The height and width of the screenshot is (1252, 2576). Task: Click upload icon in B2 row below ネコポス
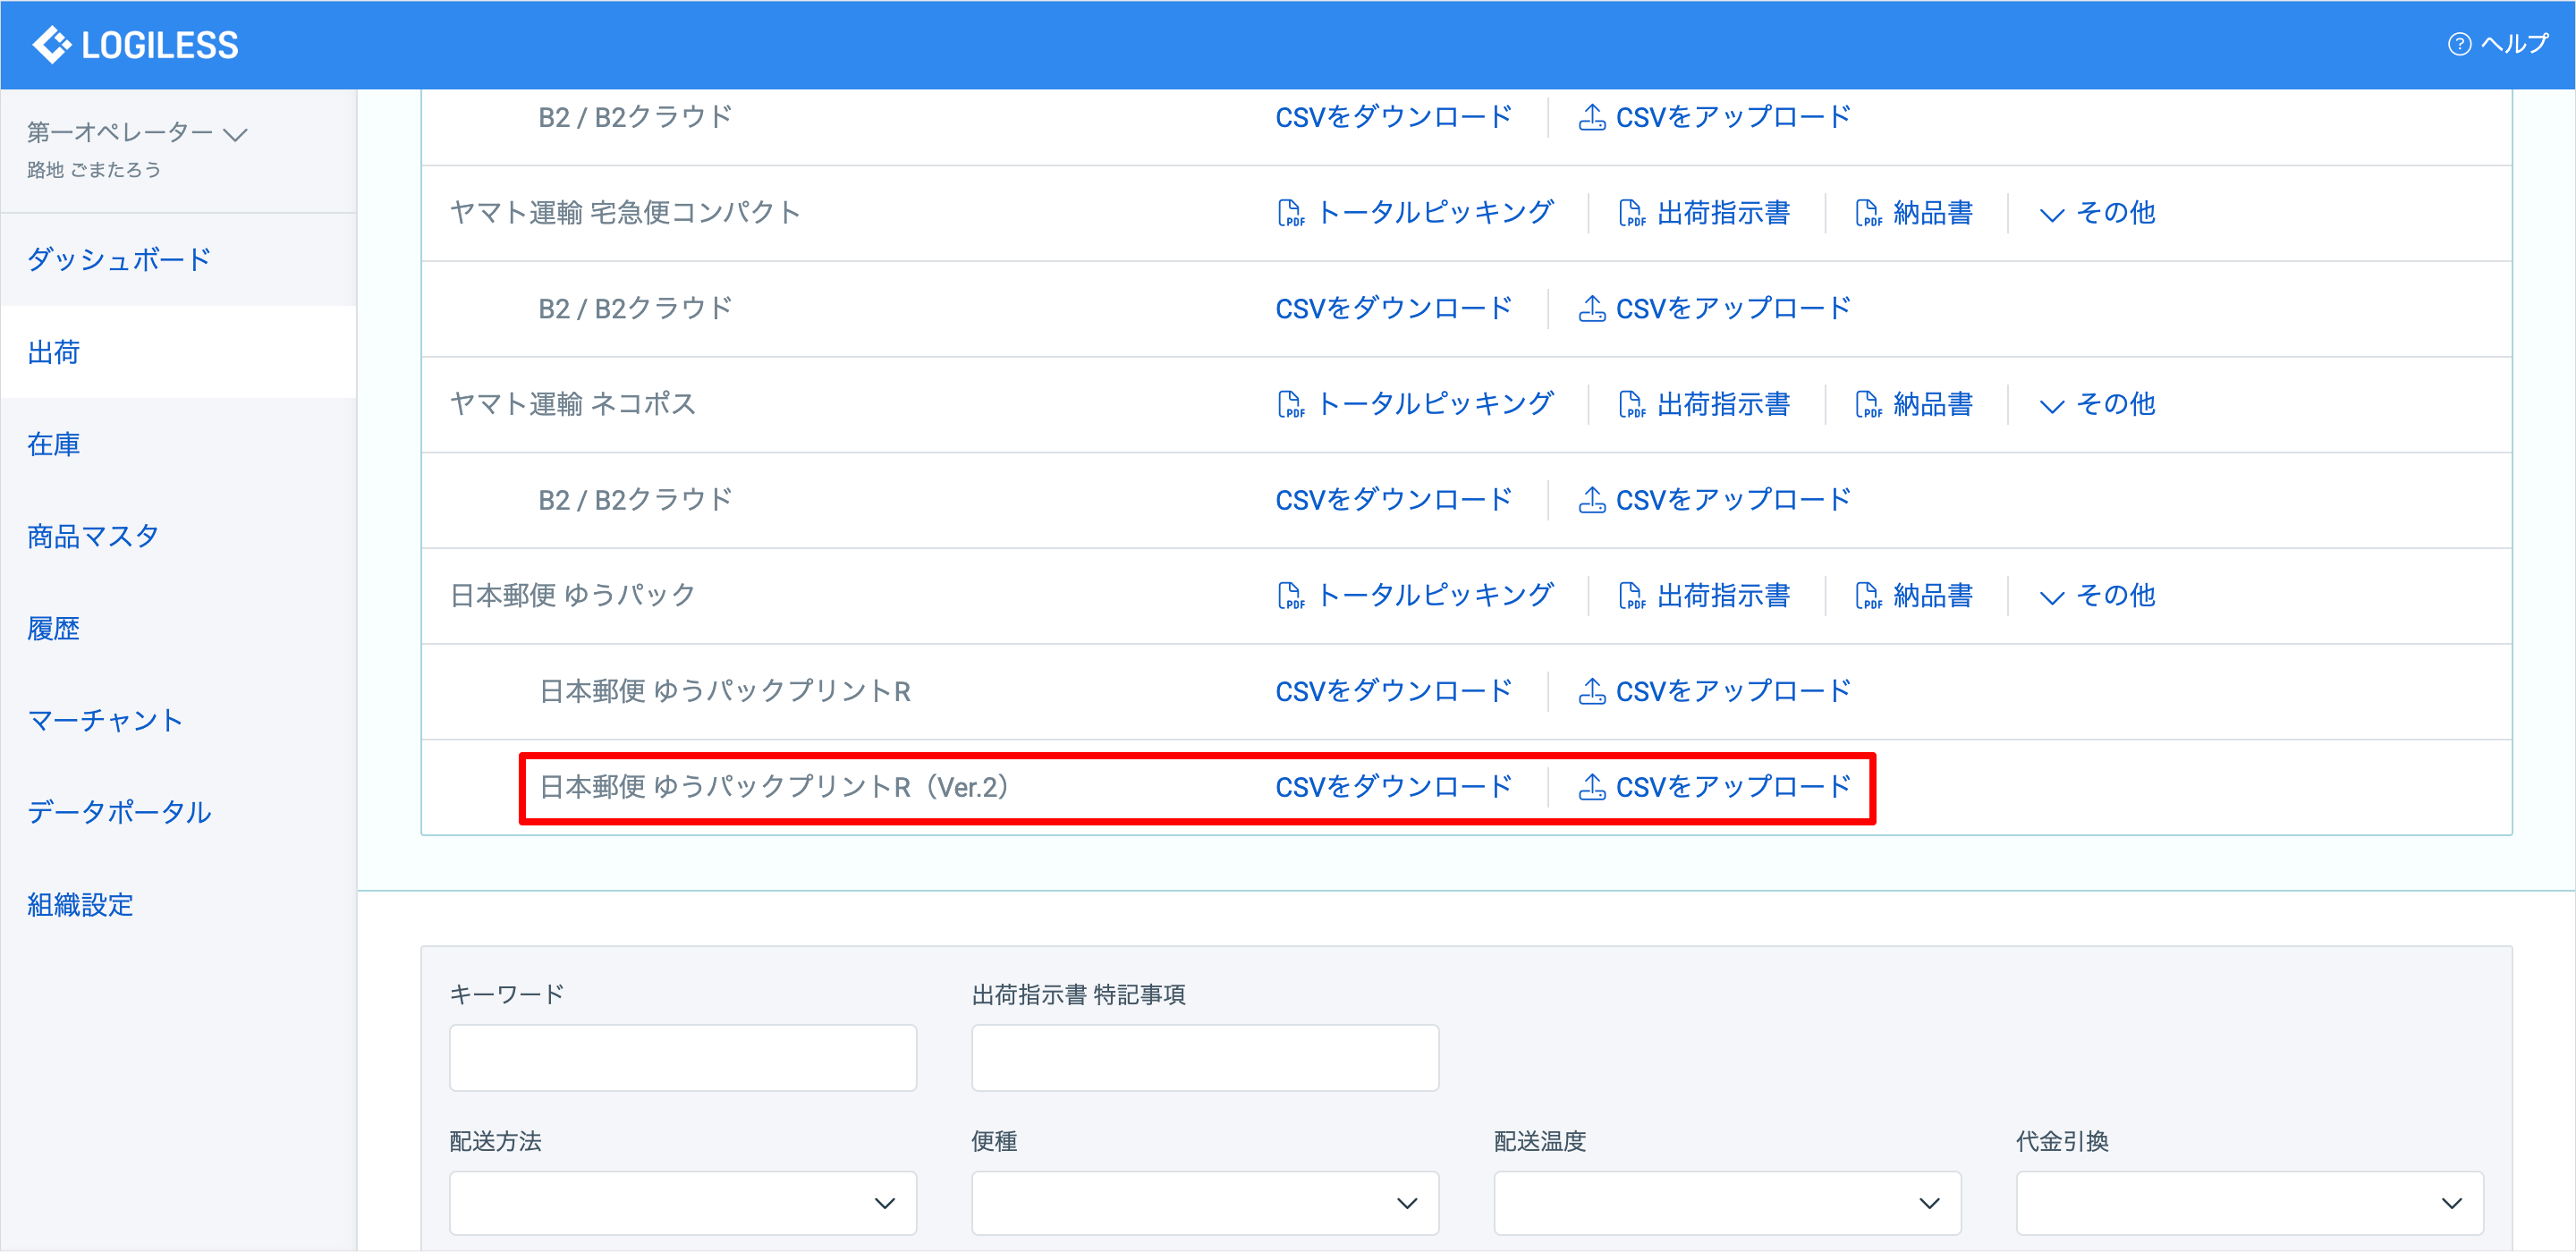(1592, 499)
